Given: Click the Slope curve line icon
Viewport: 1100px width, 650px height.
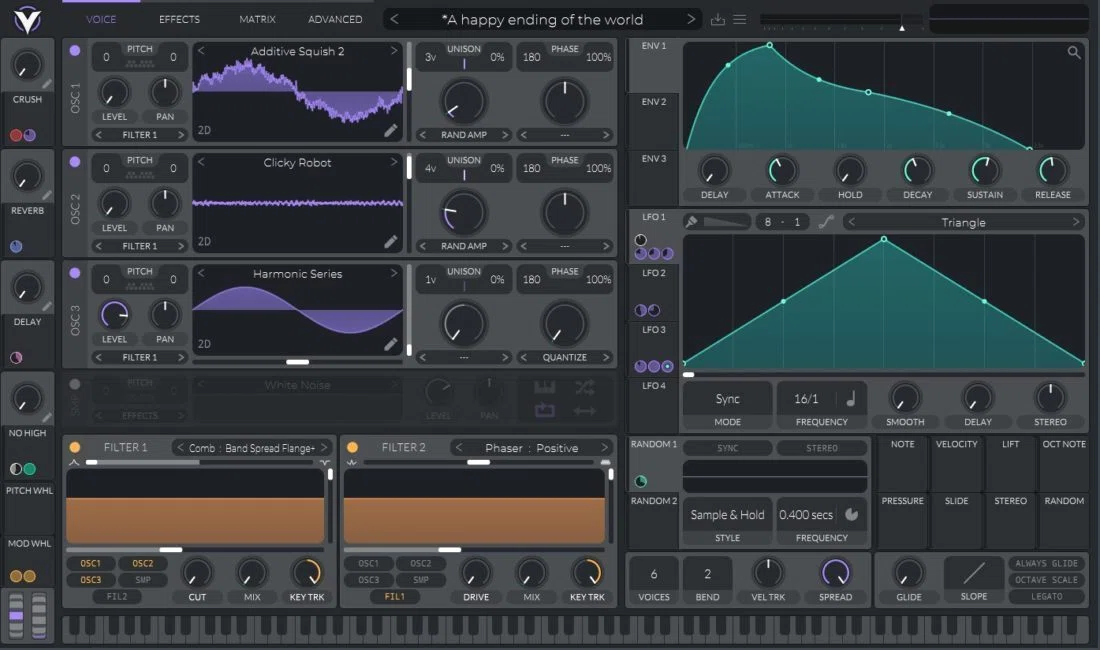Looking at the screenshot, I should point(973,573).
